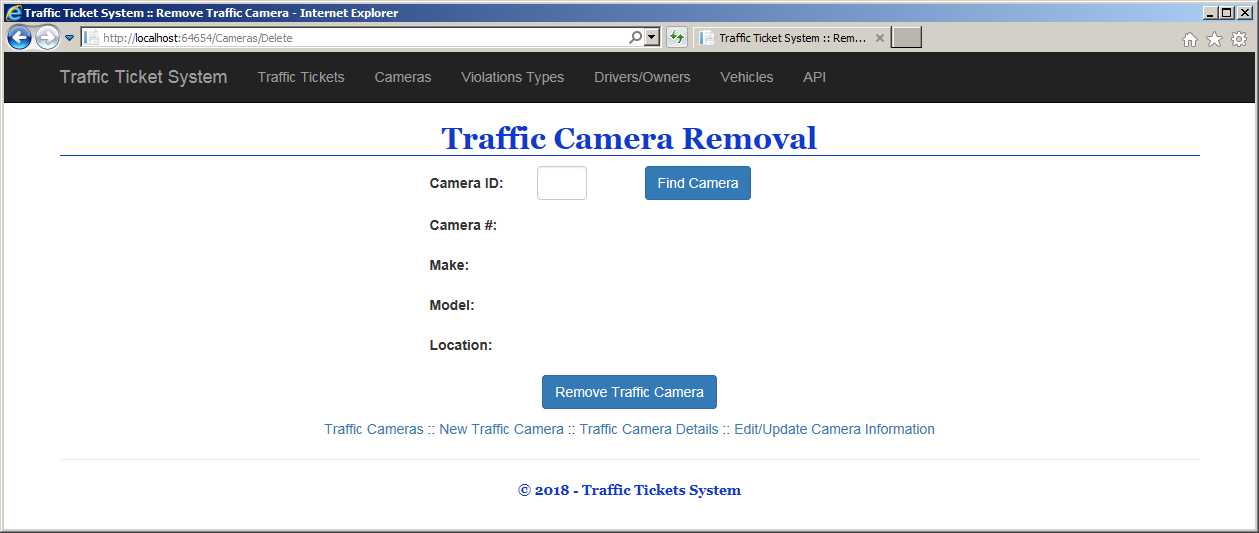Click the Camera #: label
1259x533 pixels.
pos(463,225)
